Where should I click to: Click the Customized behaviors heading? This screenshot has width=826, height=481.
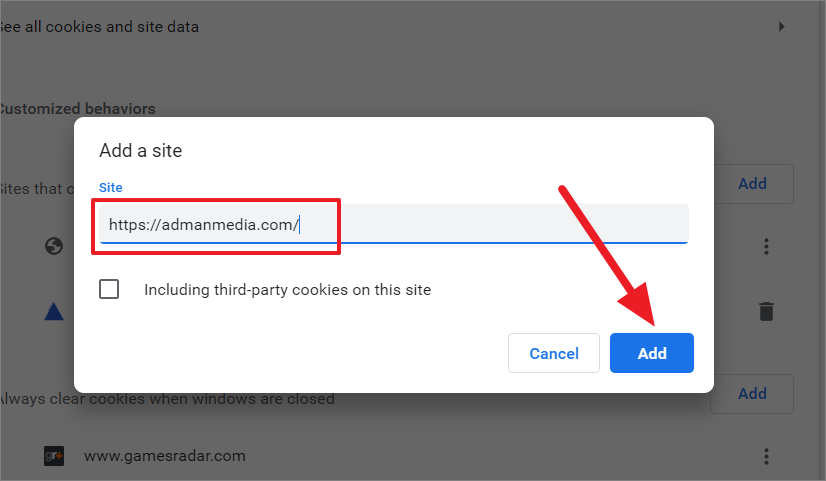tap(77, 109)
